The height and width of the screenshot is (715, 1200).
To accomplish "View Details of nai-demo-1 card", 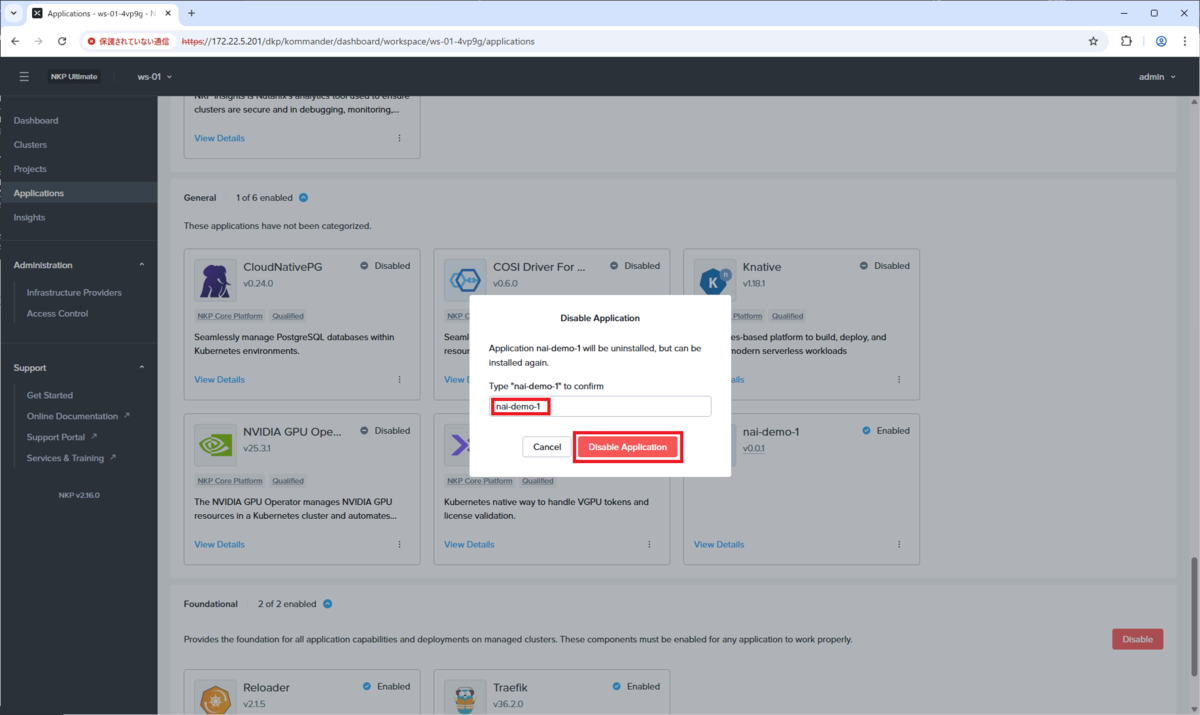I will coord(719,545).
